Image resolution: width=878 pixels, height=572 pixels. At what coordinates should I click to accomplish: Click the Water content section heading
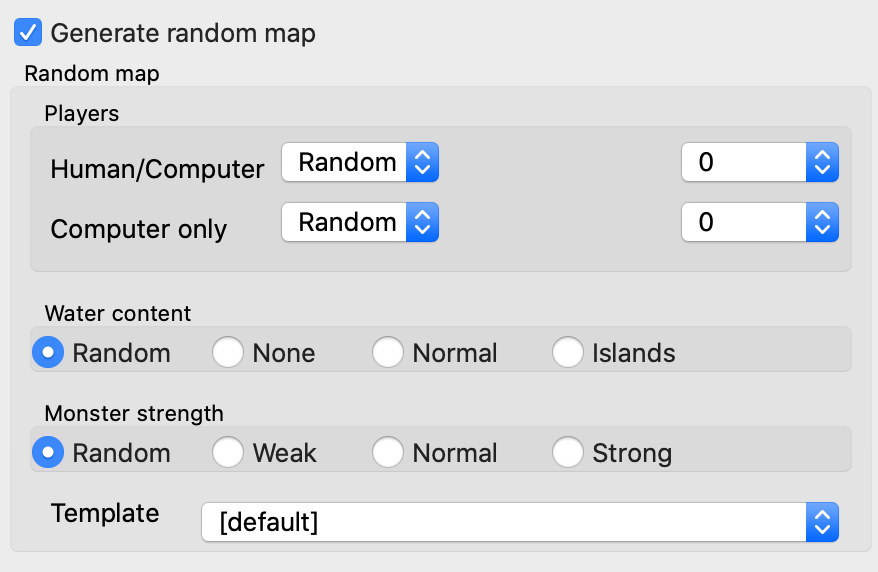pos(117,313)
